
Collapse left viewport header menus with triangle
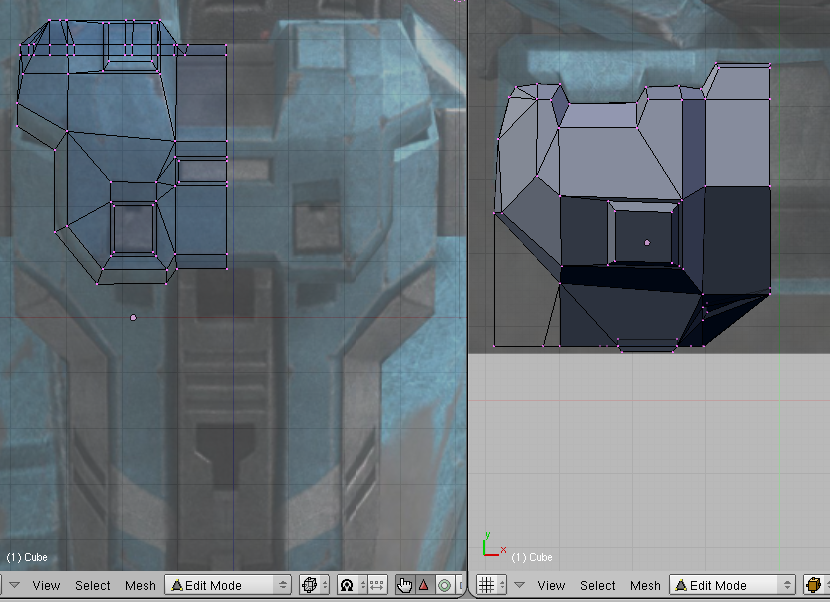(x=14, y=585)
